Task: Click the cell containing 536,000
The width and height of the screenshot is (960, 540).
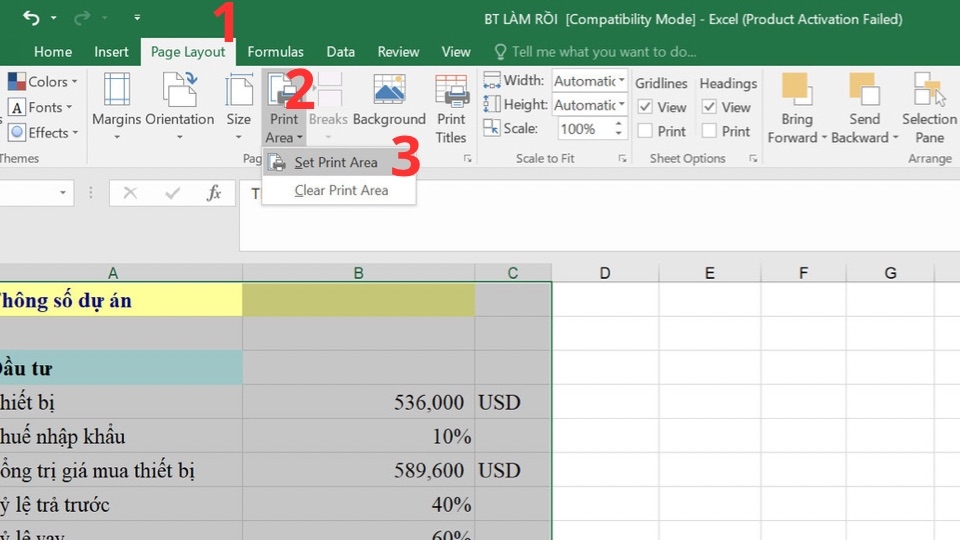Action: pos(358,402)
